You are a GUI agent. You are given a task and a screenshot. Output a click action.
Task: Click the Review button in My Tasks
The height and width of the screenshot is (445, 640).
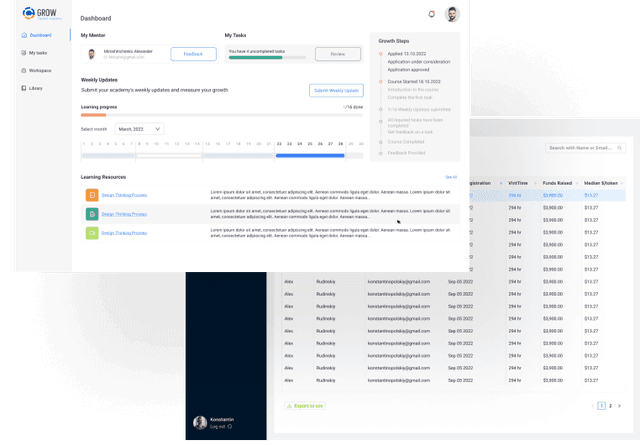point(337,54)
